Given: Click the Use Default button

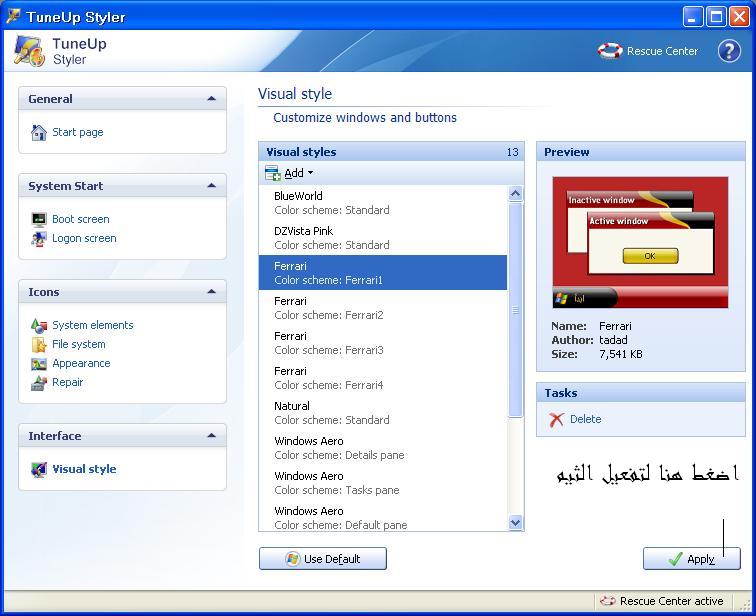Looking at the screenshot, I should 323,559.
